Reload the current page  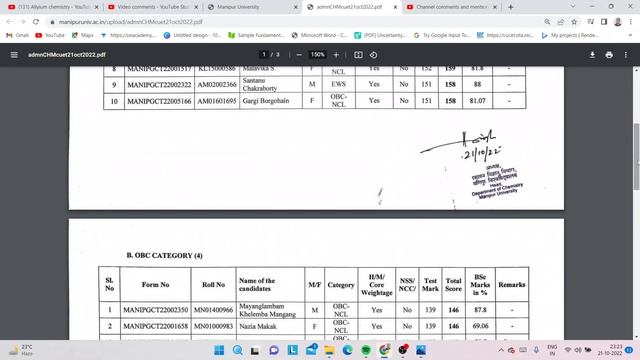[36, 22]
